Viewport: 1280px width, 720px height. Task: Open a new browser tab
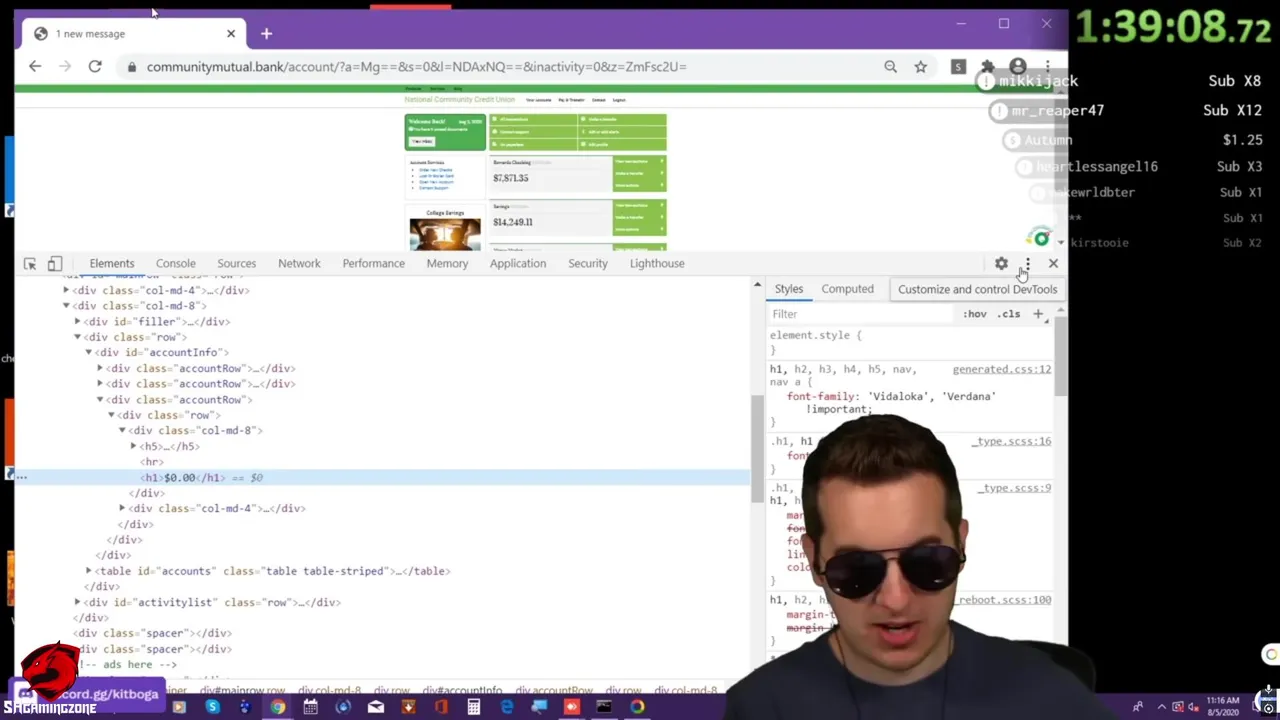point(266,34)
